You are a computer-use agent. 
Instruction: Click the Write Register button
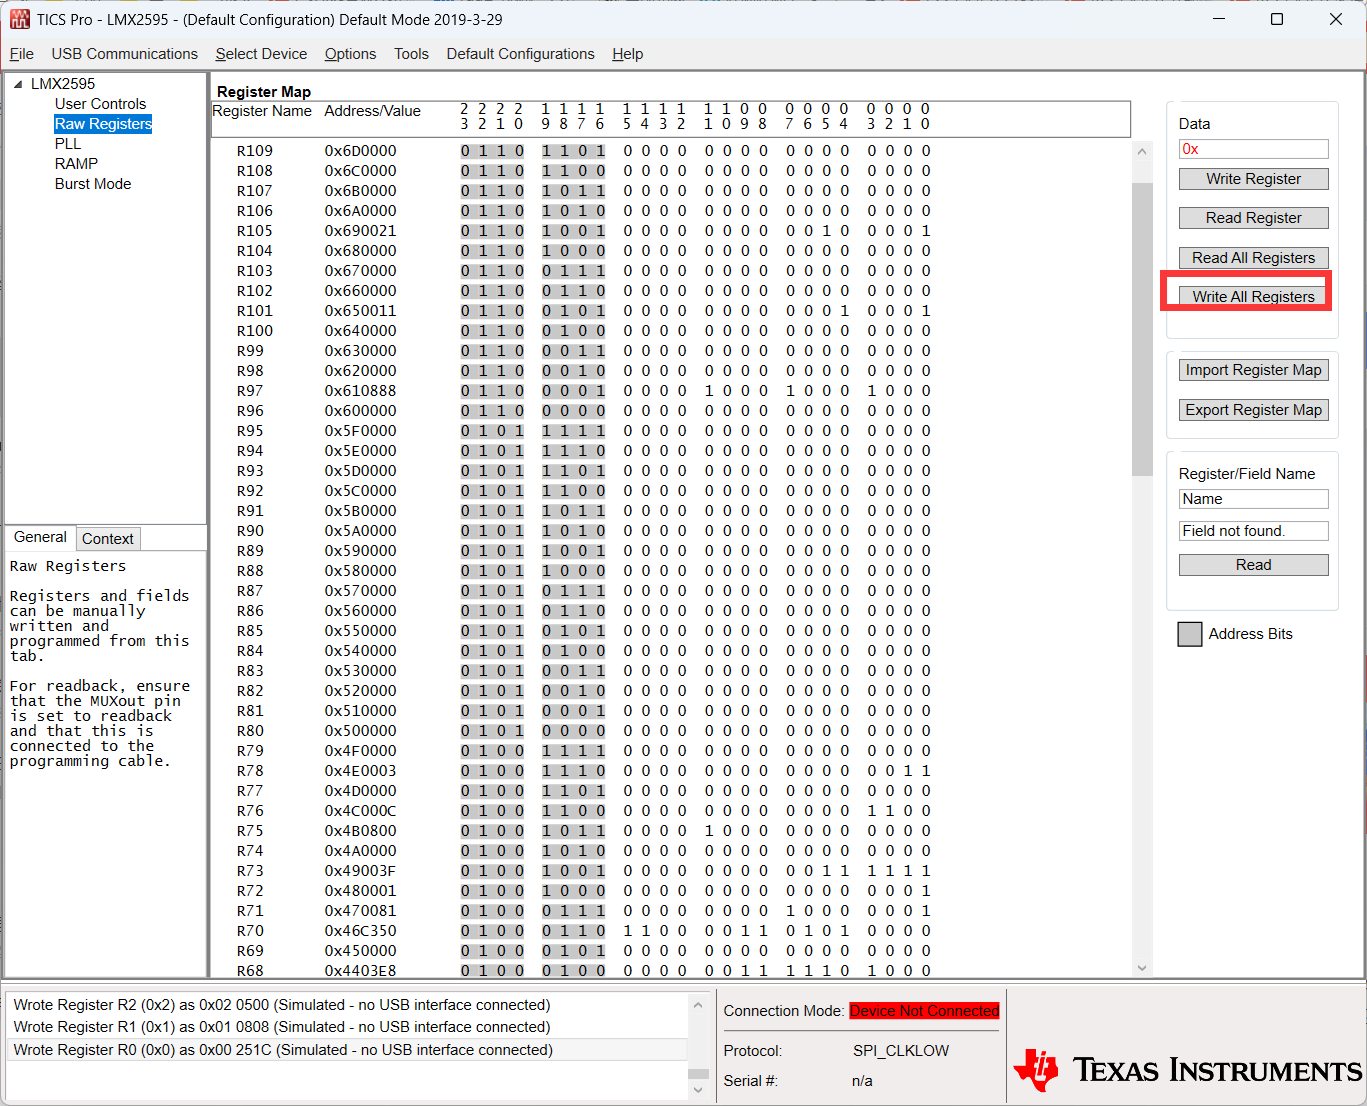coord(1253,179)
